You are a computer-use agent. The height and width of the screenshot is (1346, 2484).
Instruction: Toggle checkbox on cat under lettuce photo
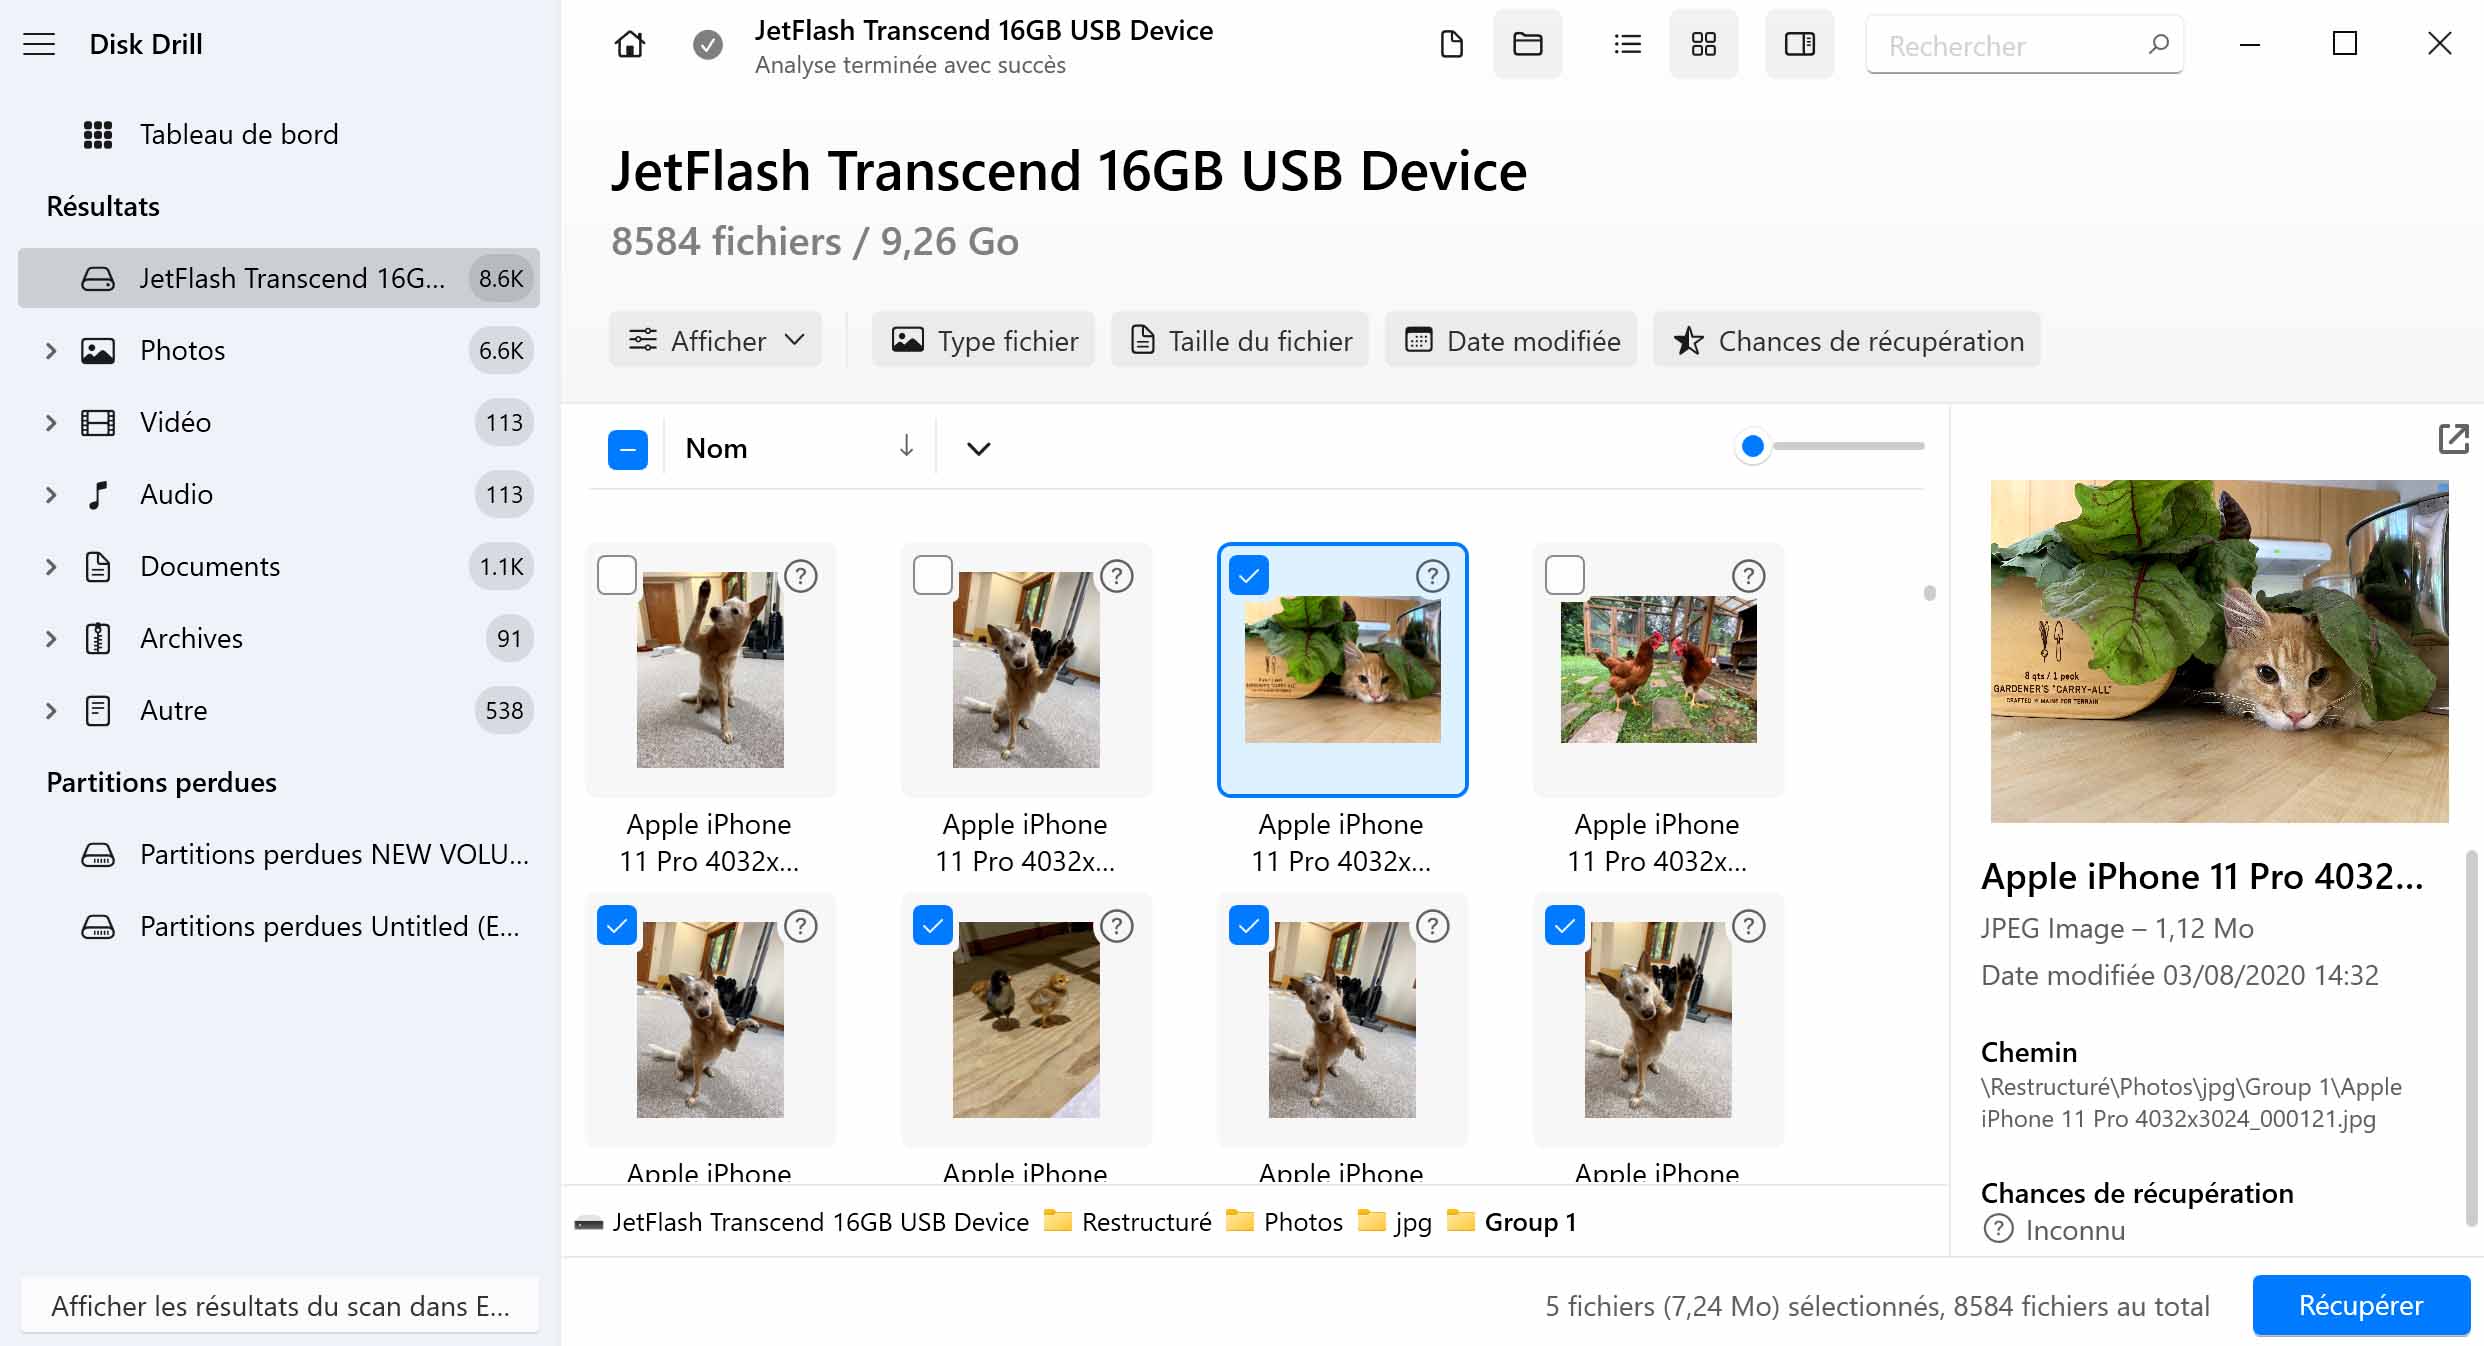(x=1248, y=575)
